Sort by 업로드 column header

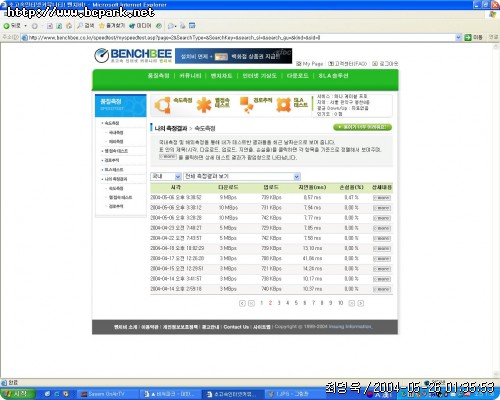click(271, 187)
